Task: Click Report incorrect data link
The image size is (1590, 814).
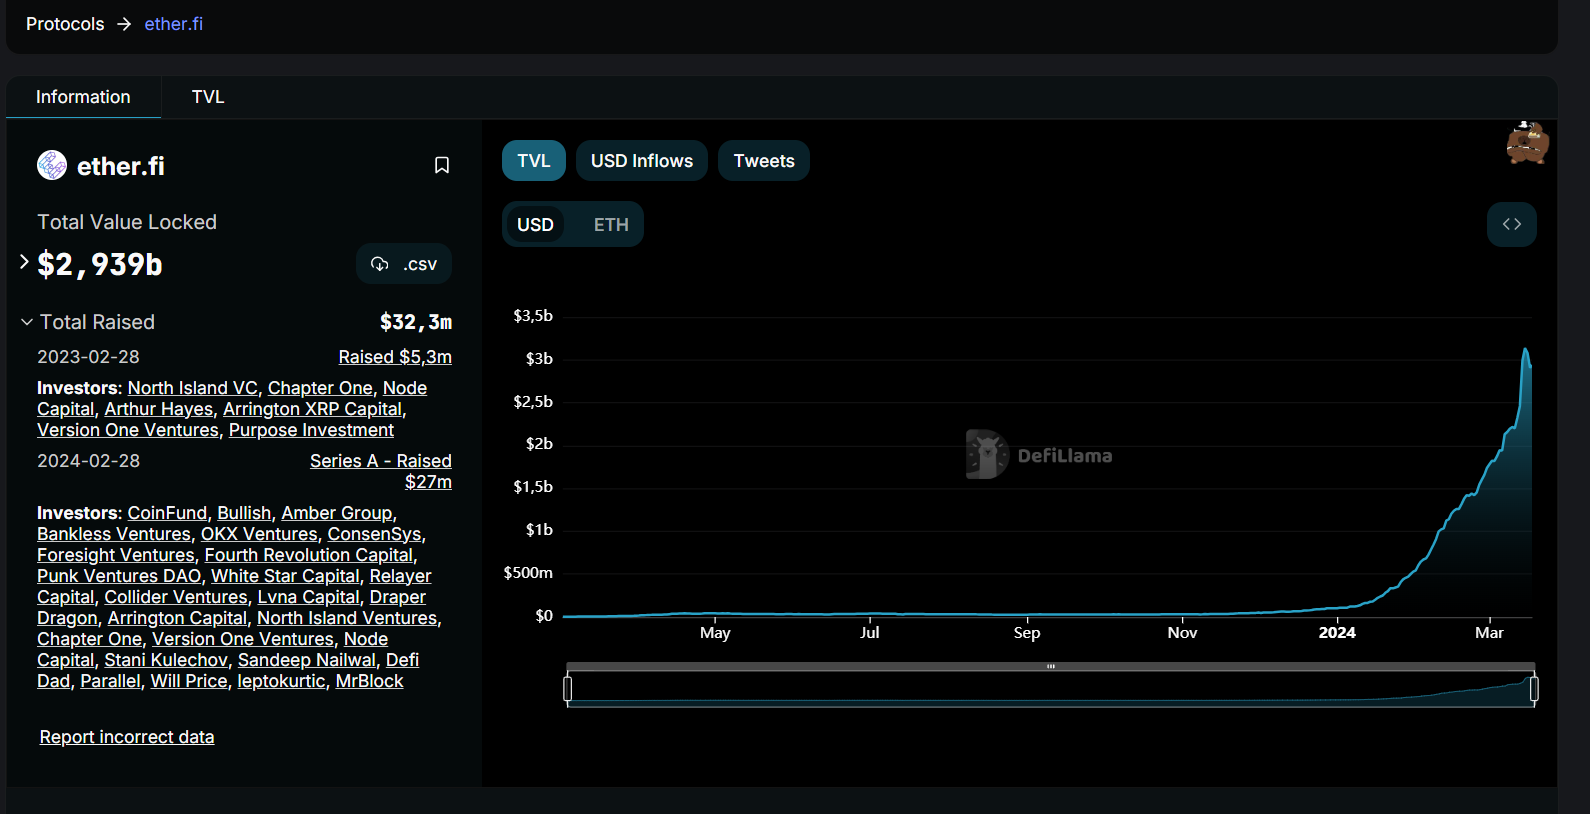Action: point(127,737)
